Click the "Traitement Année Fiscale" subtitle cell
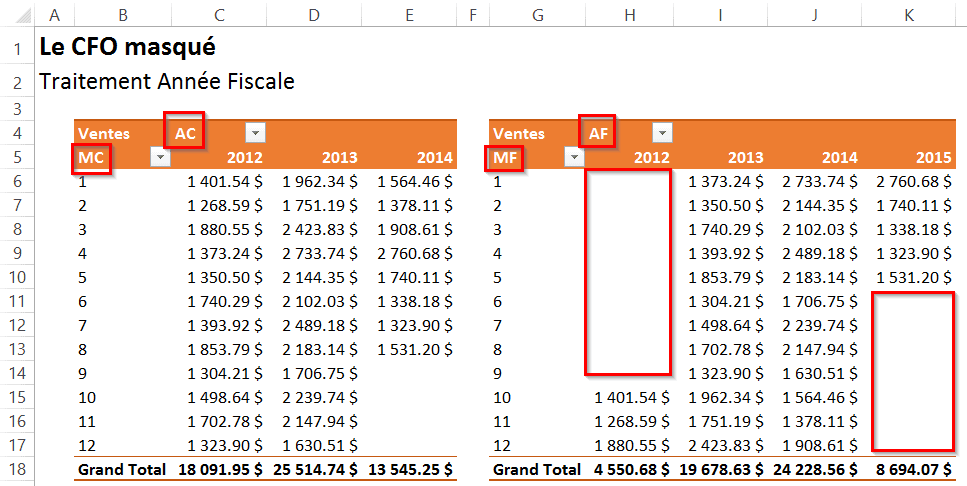The height and width of the screenshot is (486, 967). click(166, 82)
